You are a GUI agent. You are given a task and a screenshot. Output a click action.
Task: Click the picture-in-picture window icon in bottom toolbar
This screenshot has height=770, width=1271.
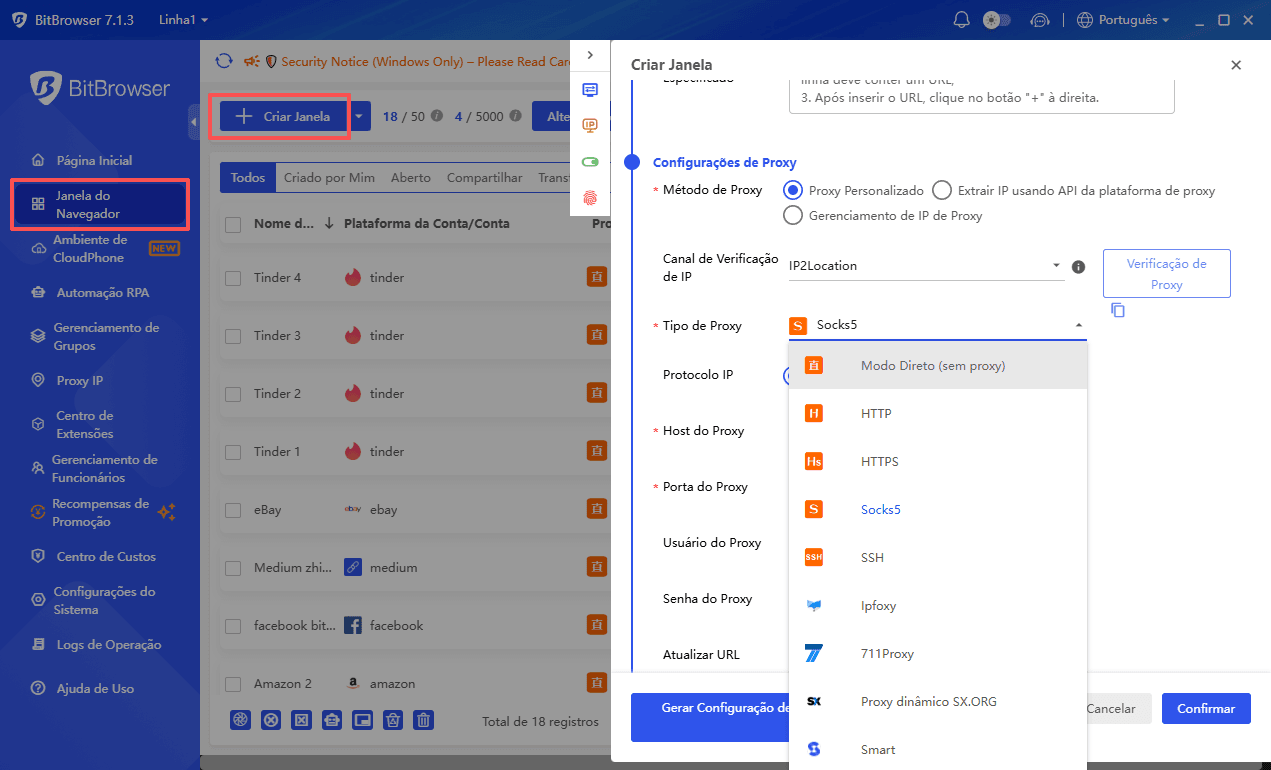coord(362,720)
